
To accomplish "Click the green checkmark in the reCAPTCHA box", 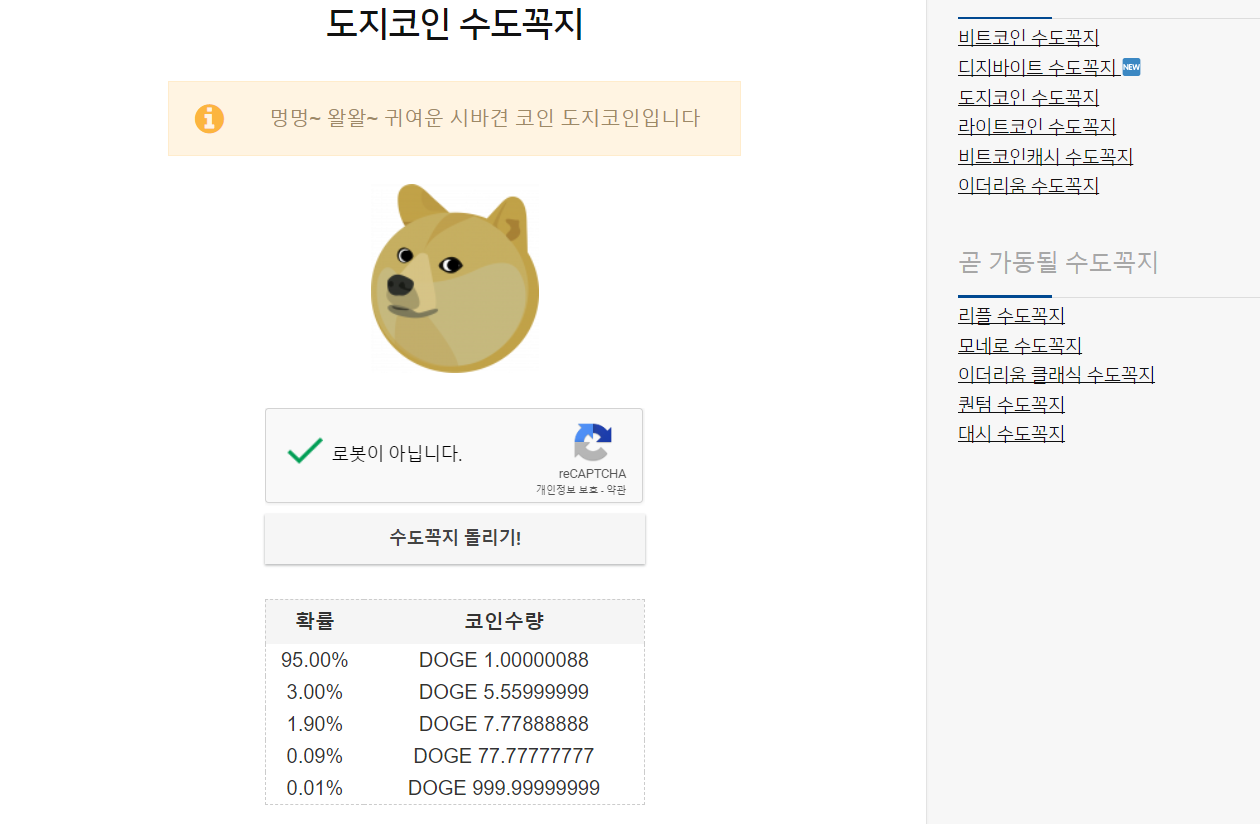I will [x=303, y=452].
